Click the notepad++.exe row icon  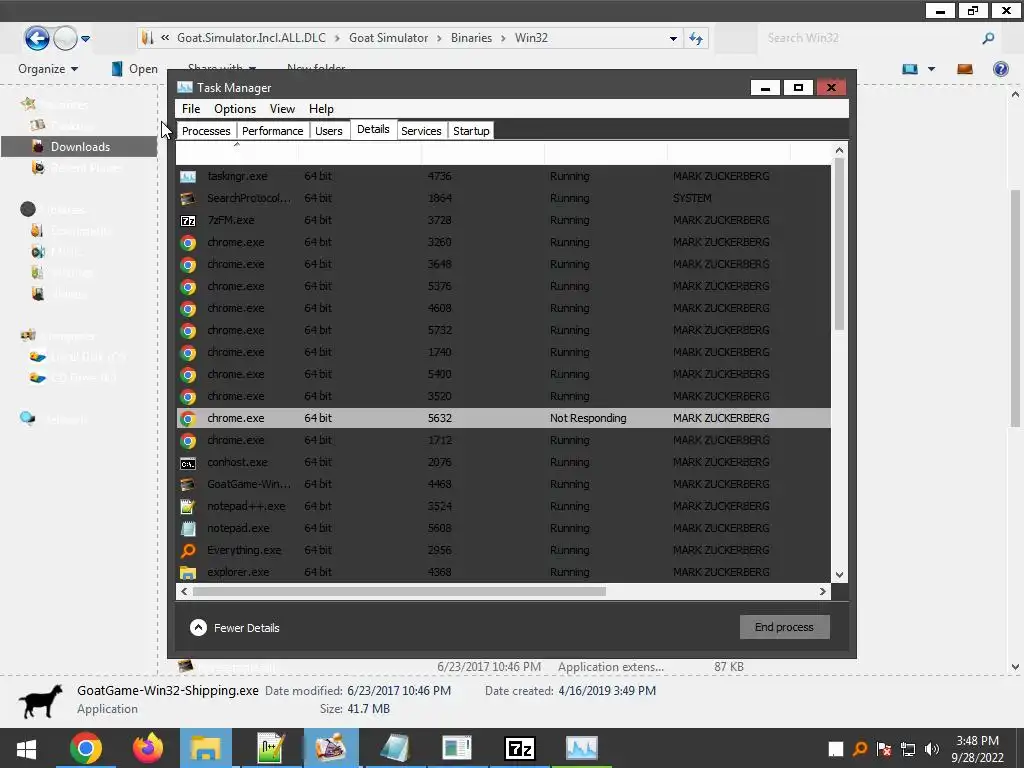point(188,507)
